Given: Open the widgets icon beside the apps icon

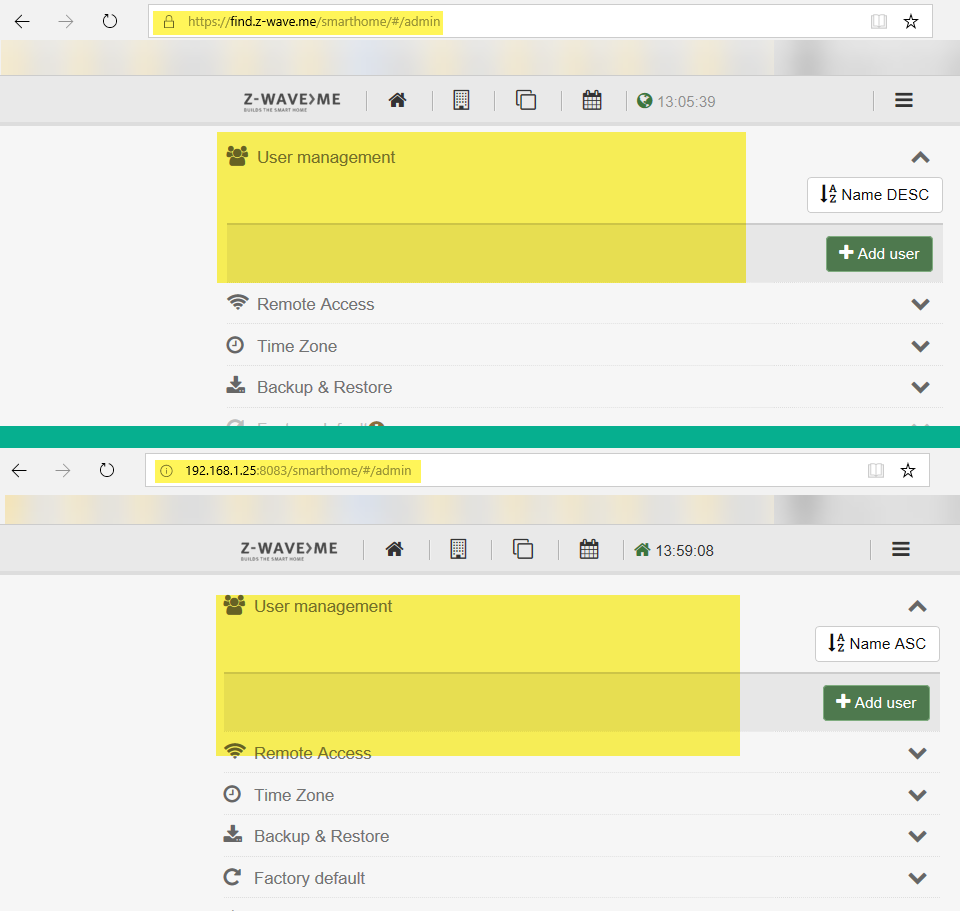Looking at the screenshot, I should 526,100.
